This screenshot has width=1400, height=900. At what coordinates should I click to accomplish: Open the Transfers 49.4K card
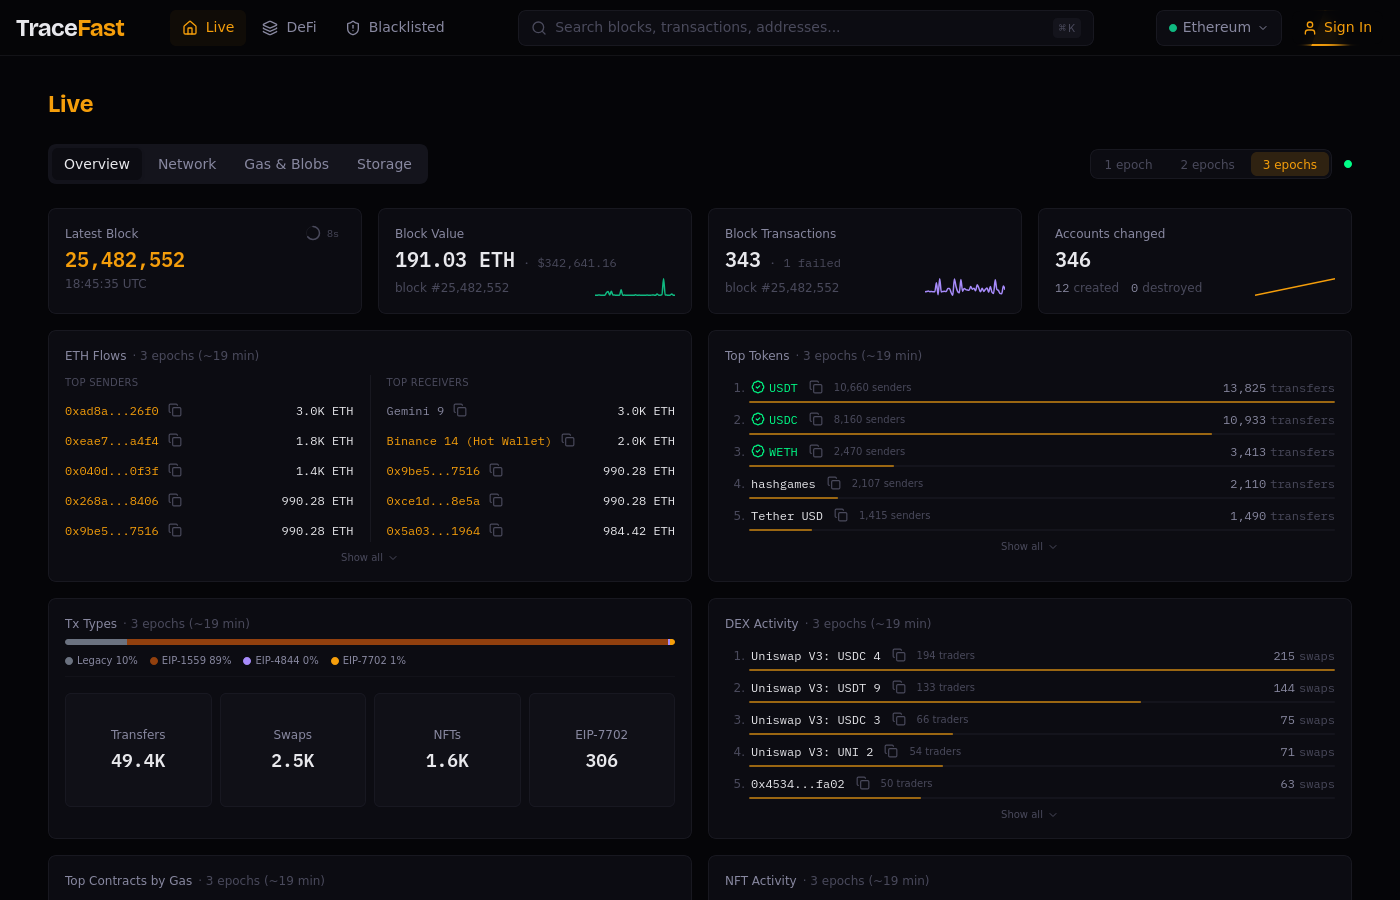pos(138,750)
